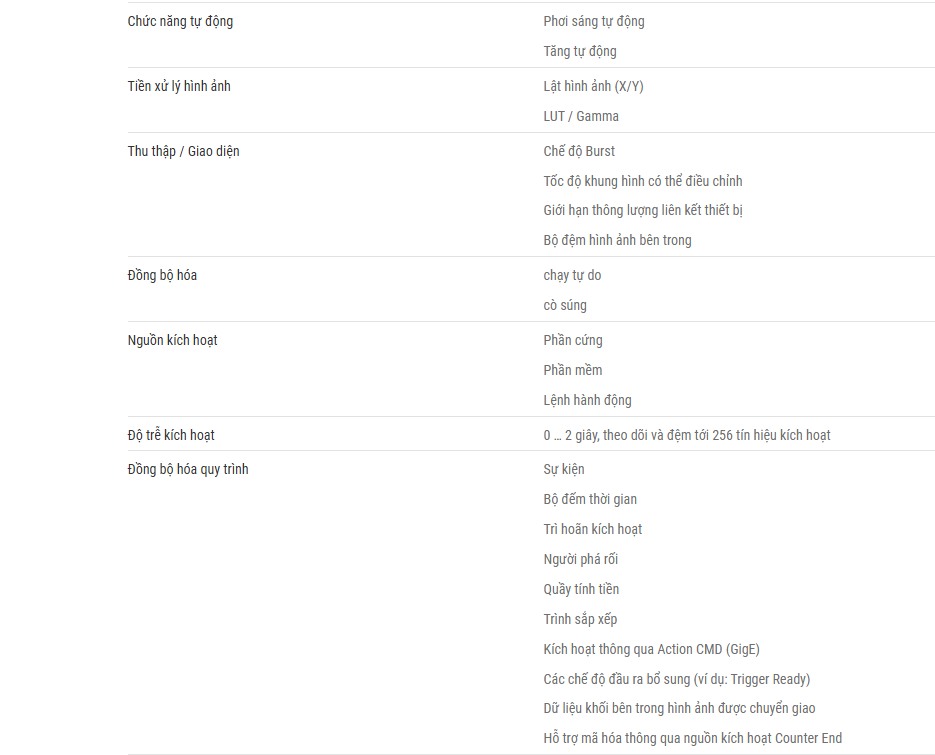The height and width of the screenshot is (755, 935).
Task: Click the "Tiền xử lý hình ảnh" label
Action: click(179, 86)
